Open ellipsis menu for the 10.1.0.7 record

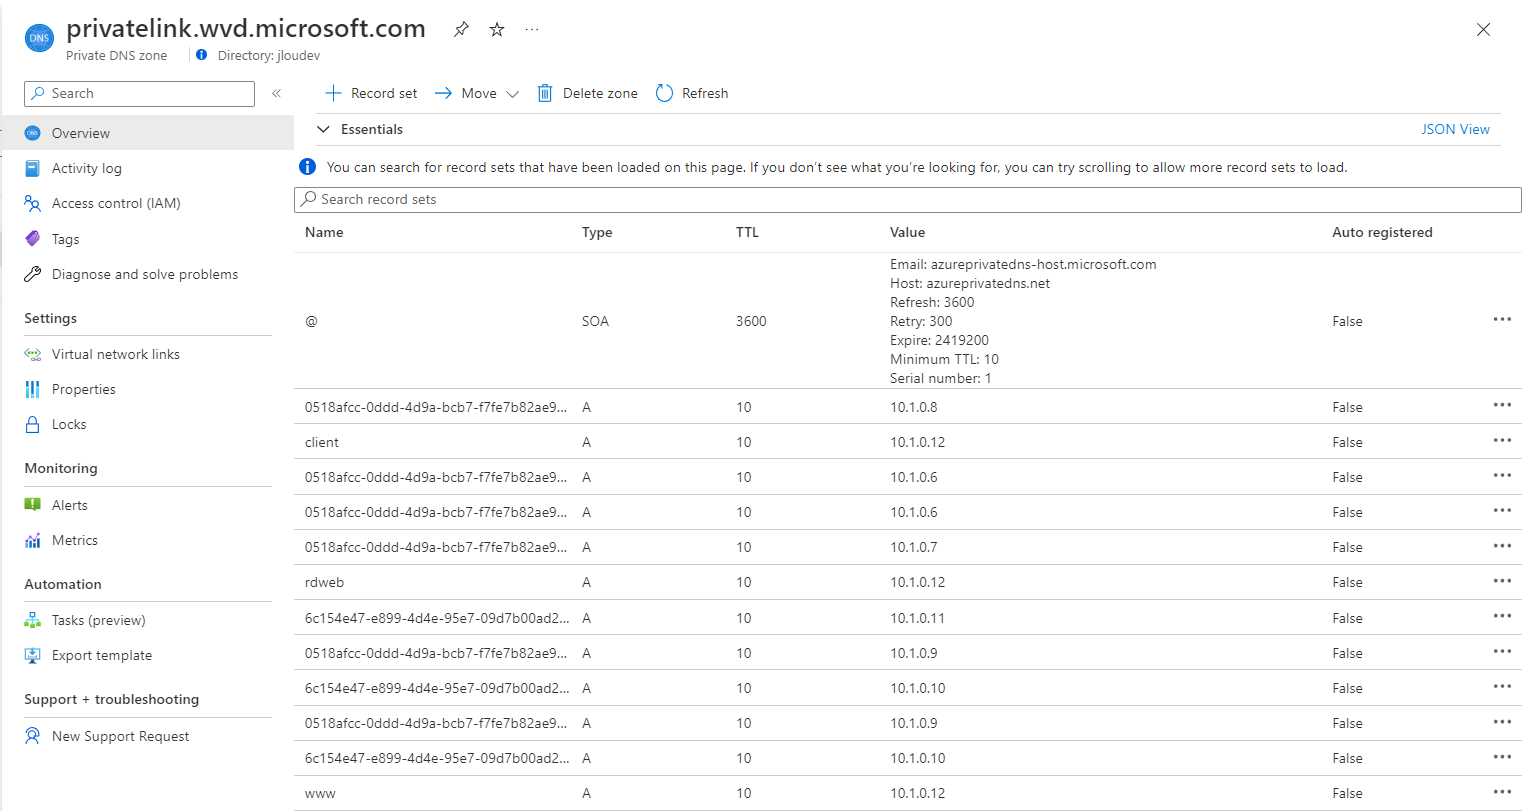[1502, 546]
